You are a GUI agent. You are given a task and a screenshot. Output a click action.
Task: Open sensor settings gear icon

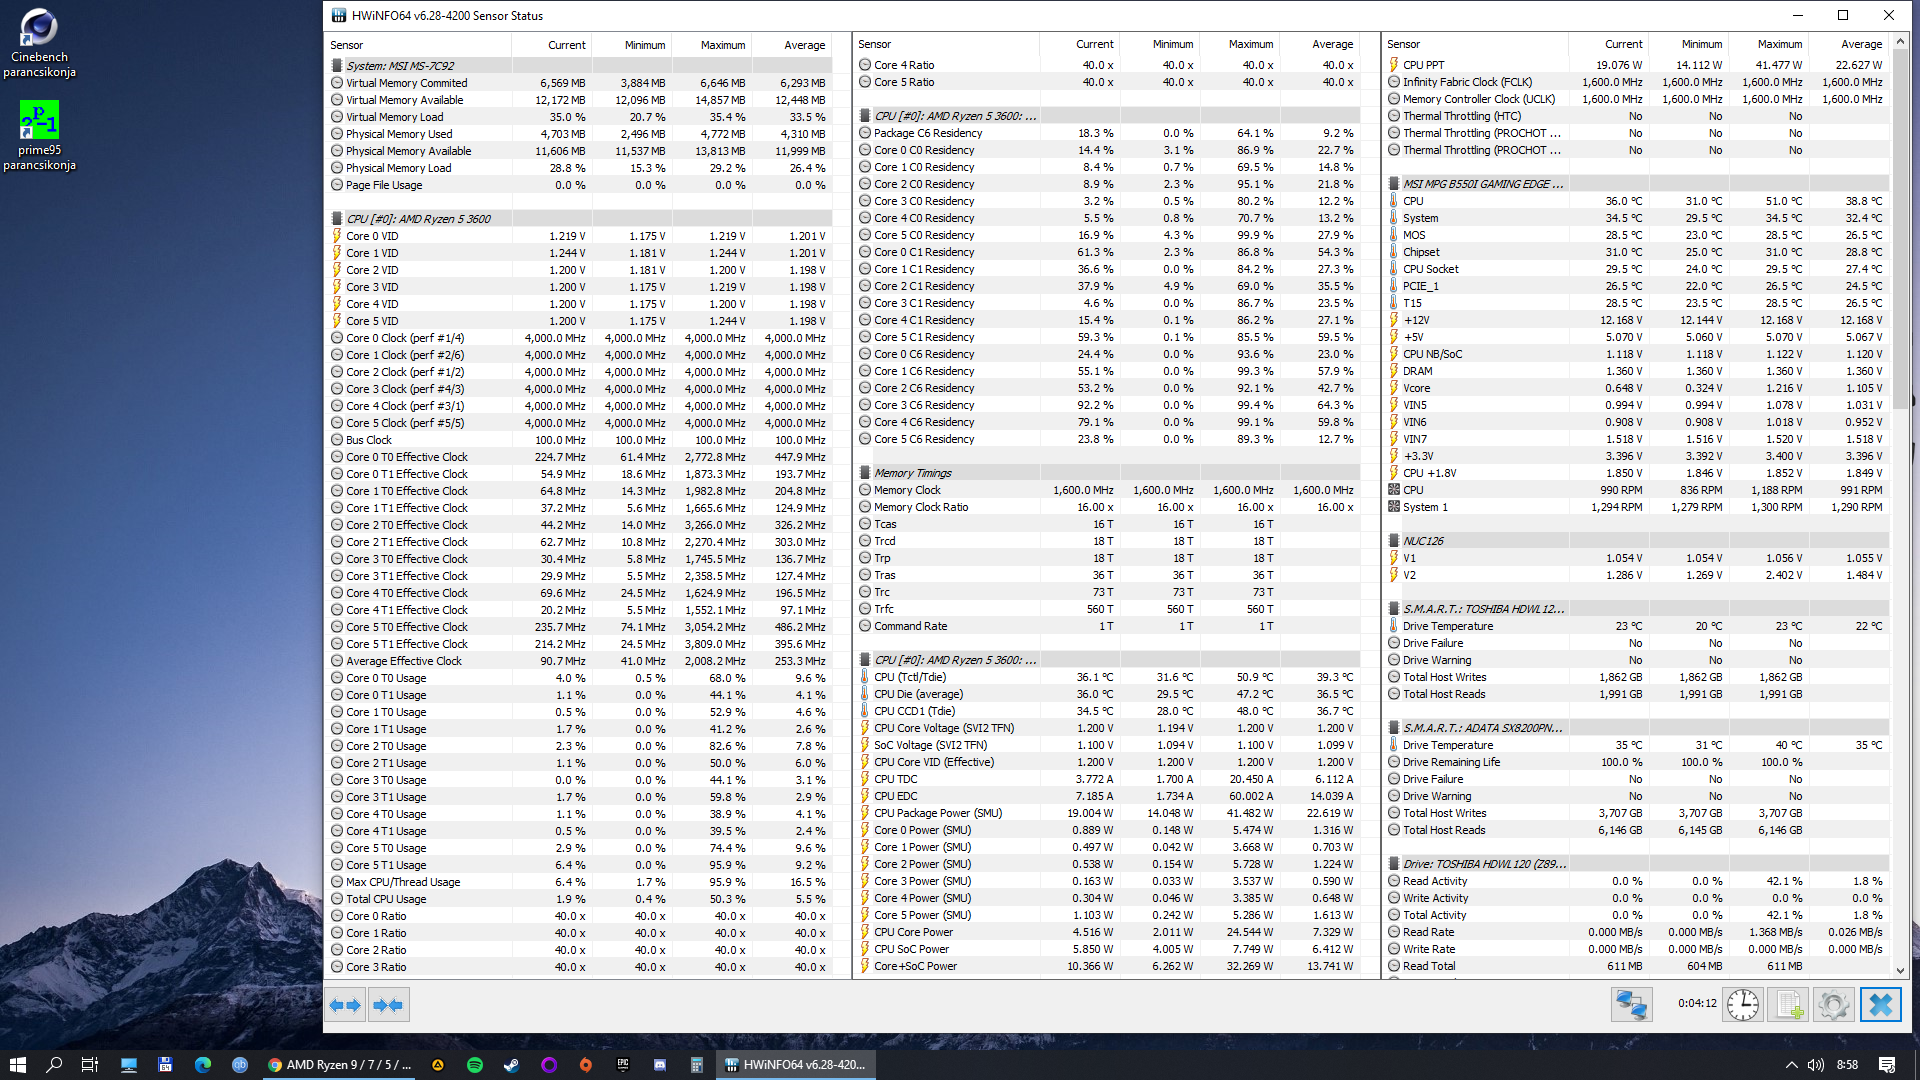click(x=1833, y=1005)
